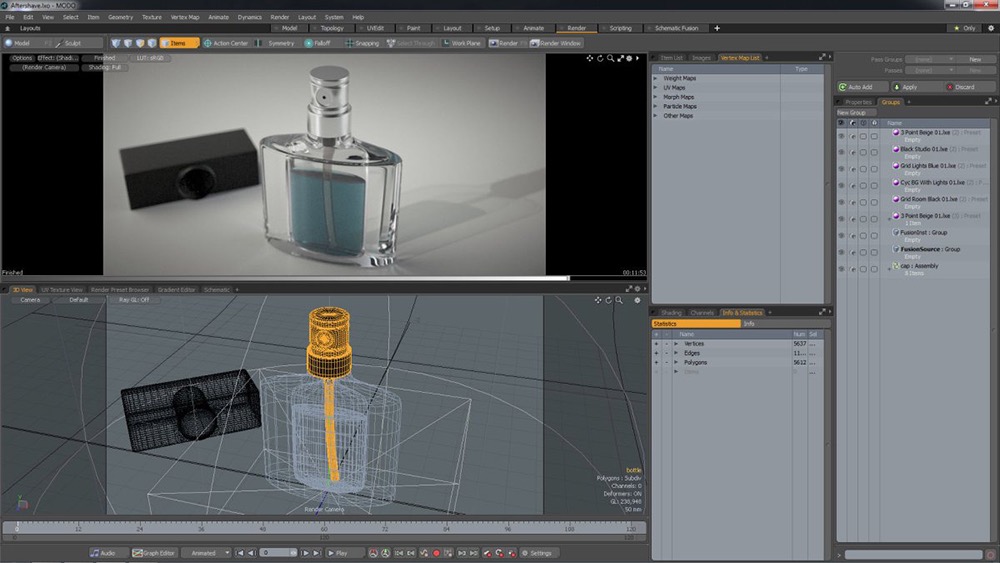
Task: Open the Animated keying dropdown
Action: [205, 553]
